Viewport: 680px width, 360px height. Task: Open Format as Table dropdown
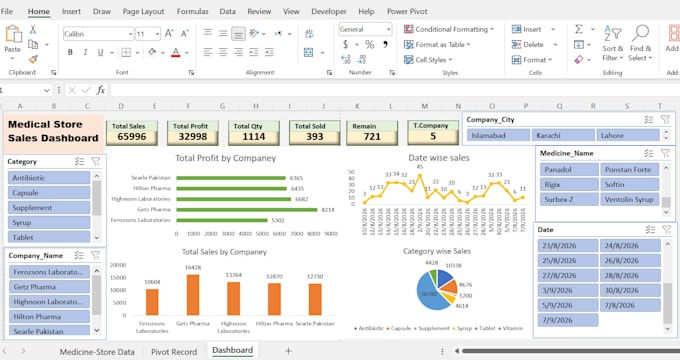pyautogui.click(x=437, y=44)
